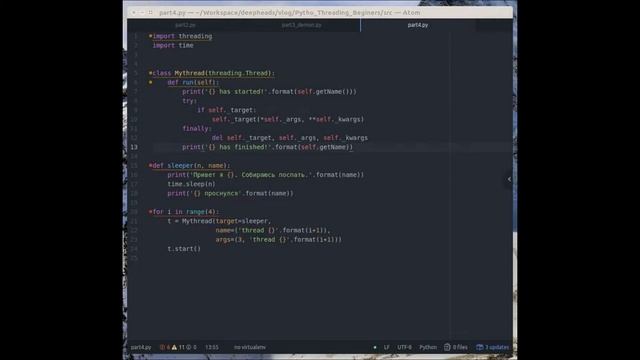Click the part4.py file name in status bar
Screen dimensions: 640x360
pos(141,347)
